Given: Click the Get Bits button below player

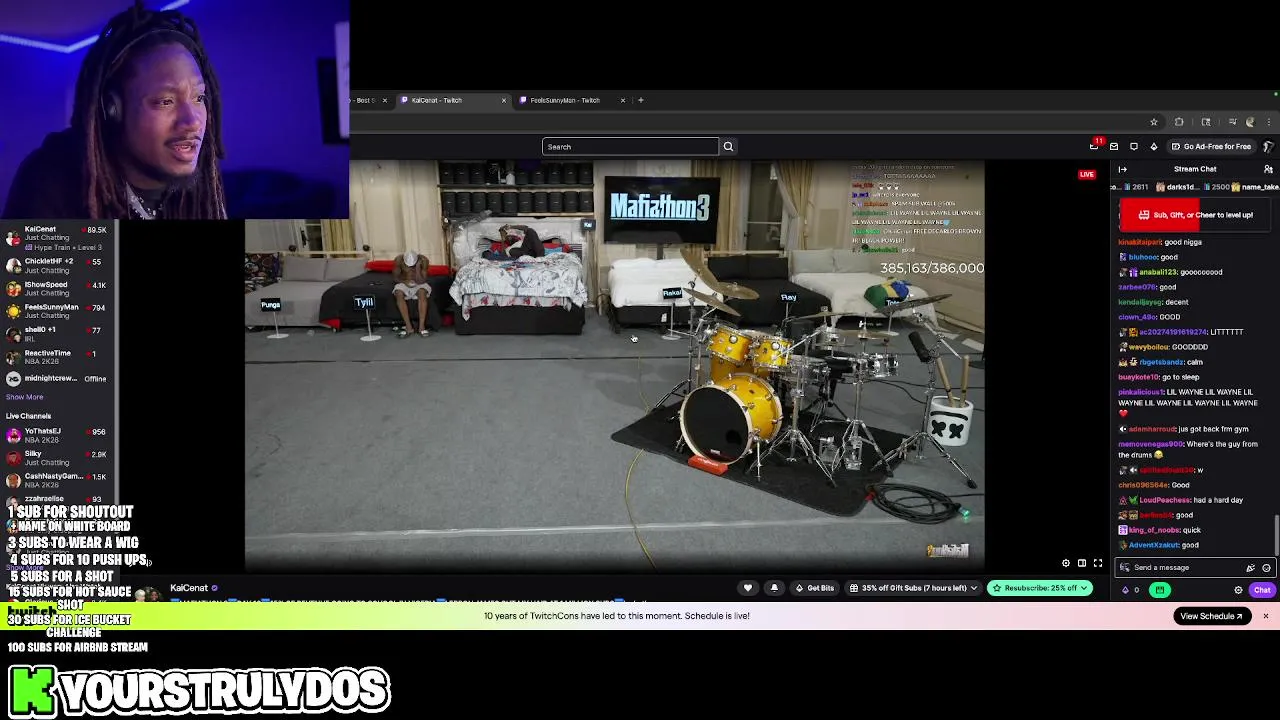Looking at the screenshot, I should point(814,588).
